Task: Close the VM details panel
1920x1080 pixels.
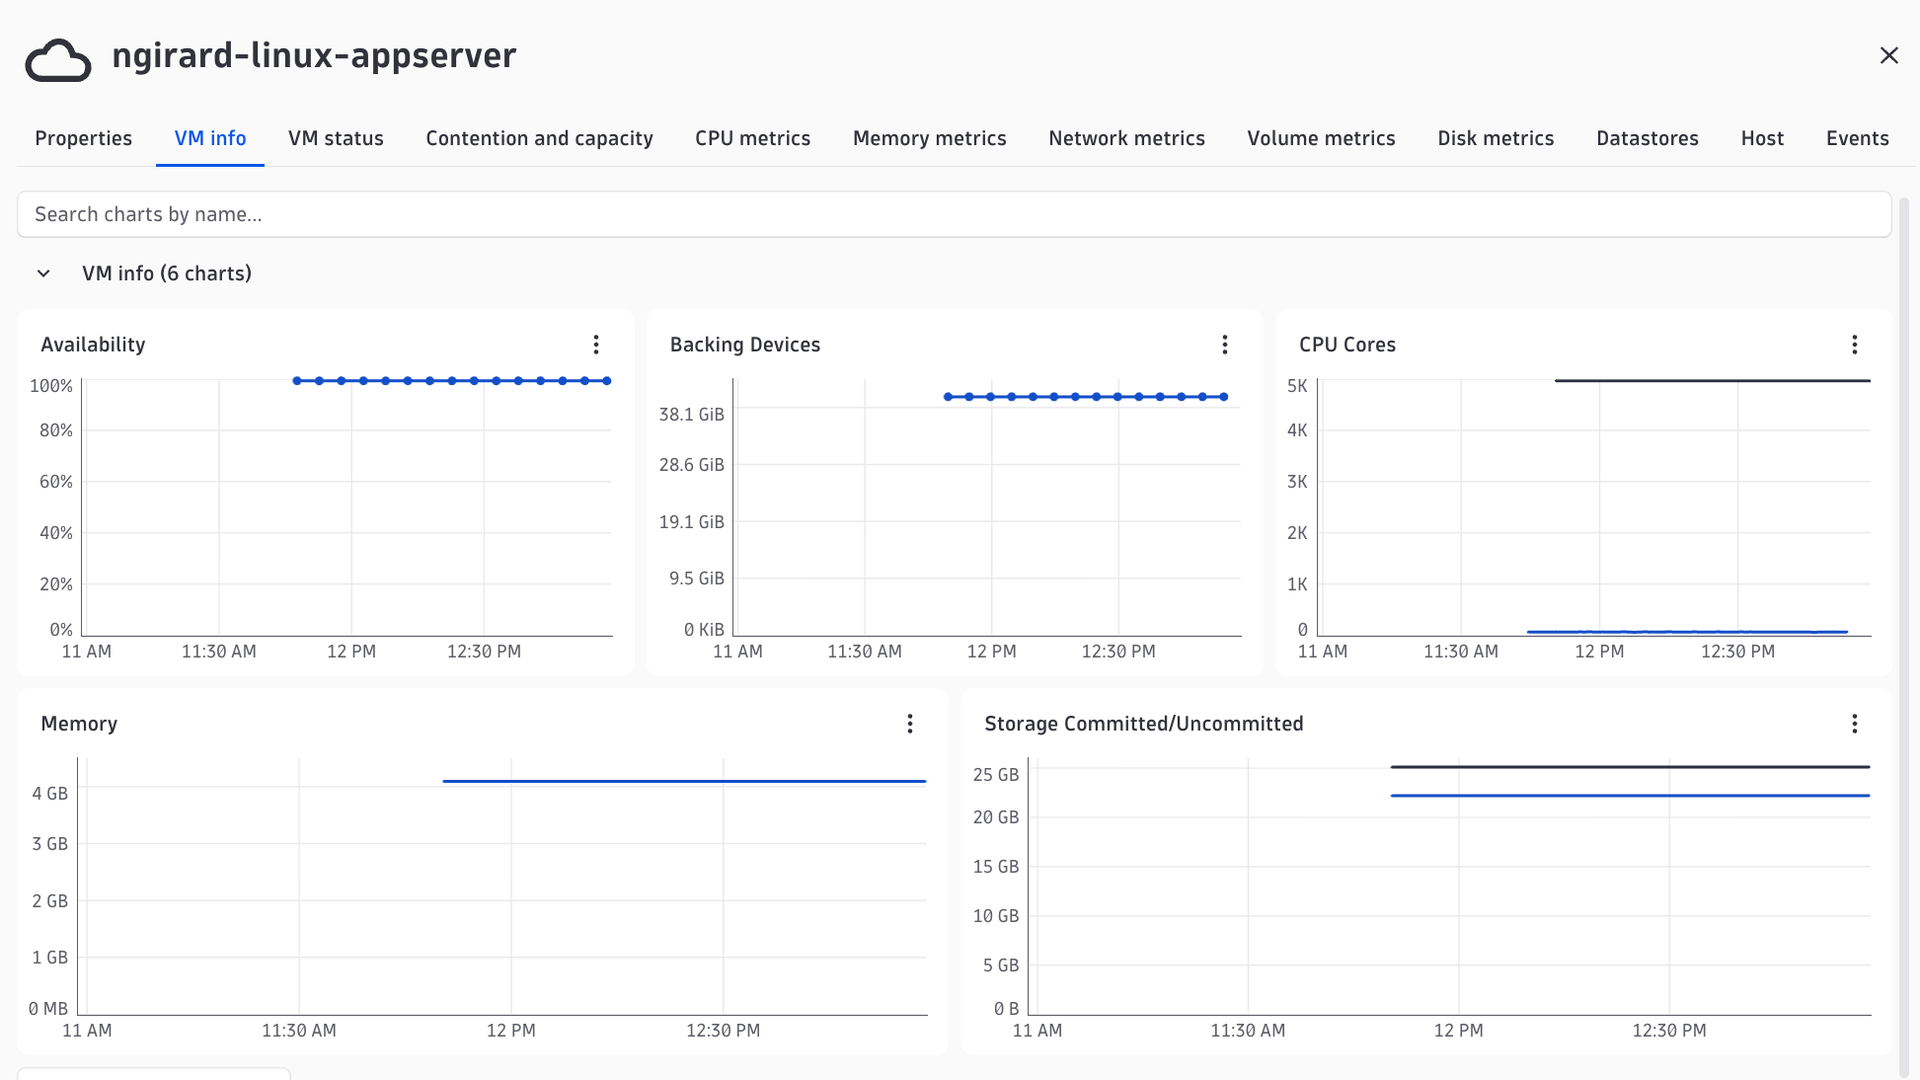Action: tap(1888, 56)
